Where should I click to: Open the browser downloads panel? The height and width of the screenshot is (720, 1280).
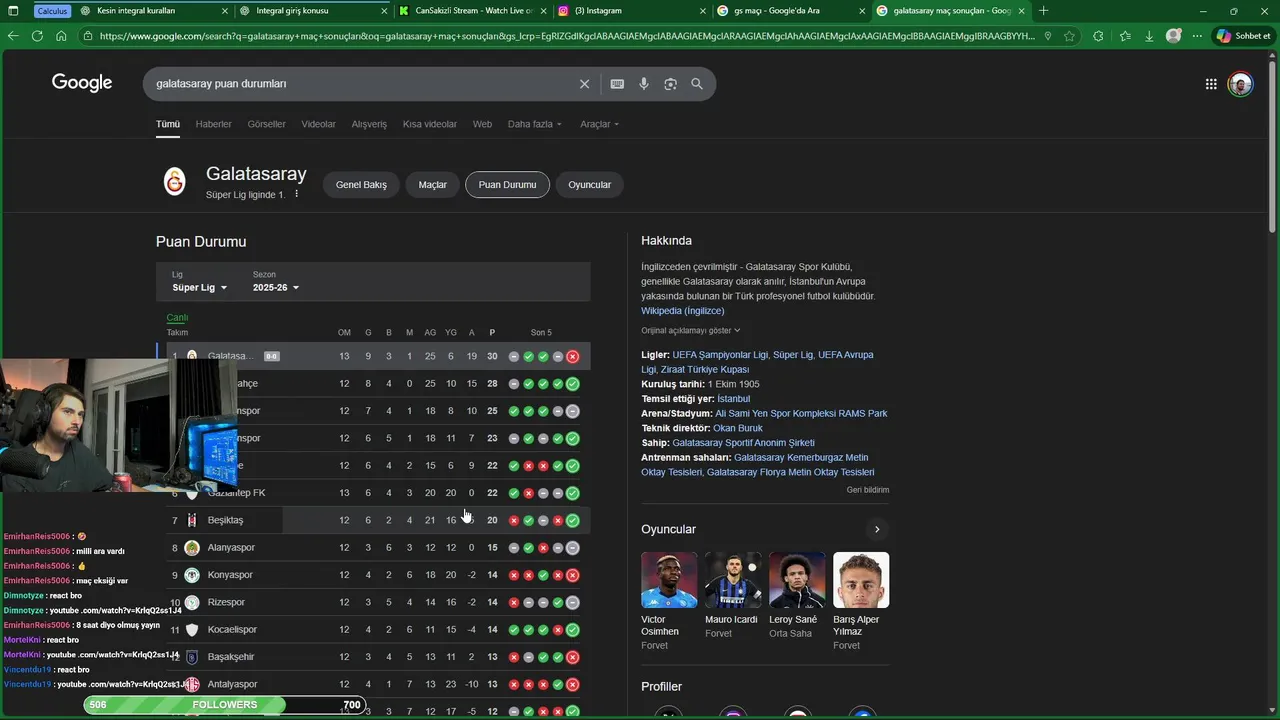click(x=1149, y=36)
